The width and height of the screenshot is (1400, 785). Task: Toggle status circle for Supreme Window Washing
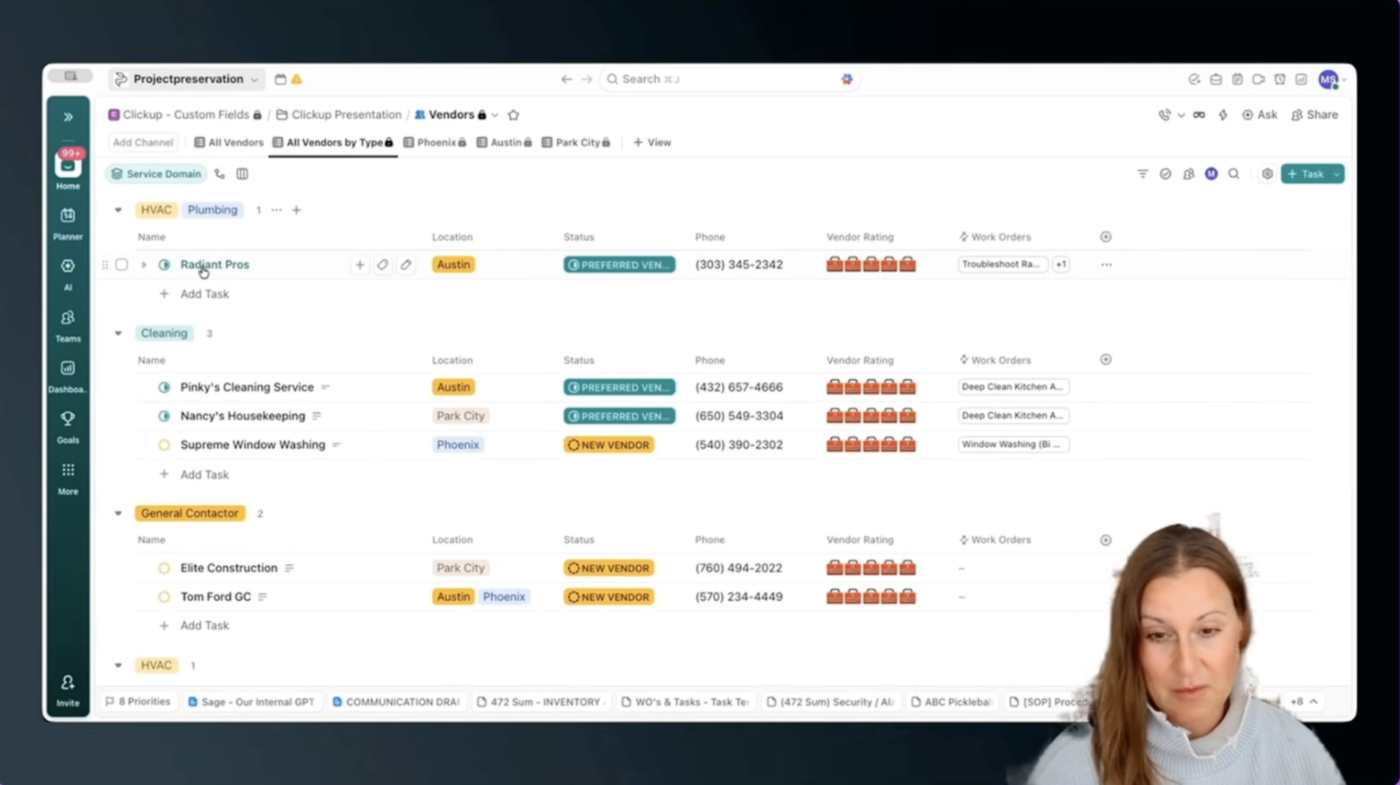point(164,445)
